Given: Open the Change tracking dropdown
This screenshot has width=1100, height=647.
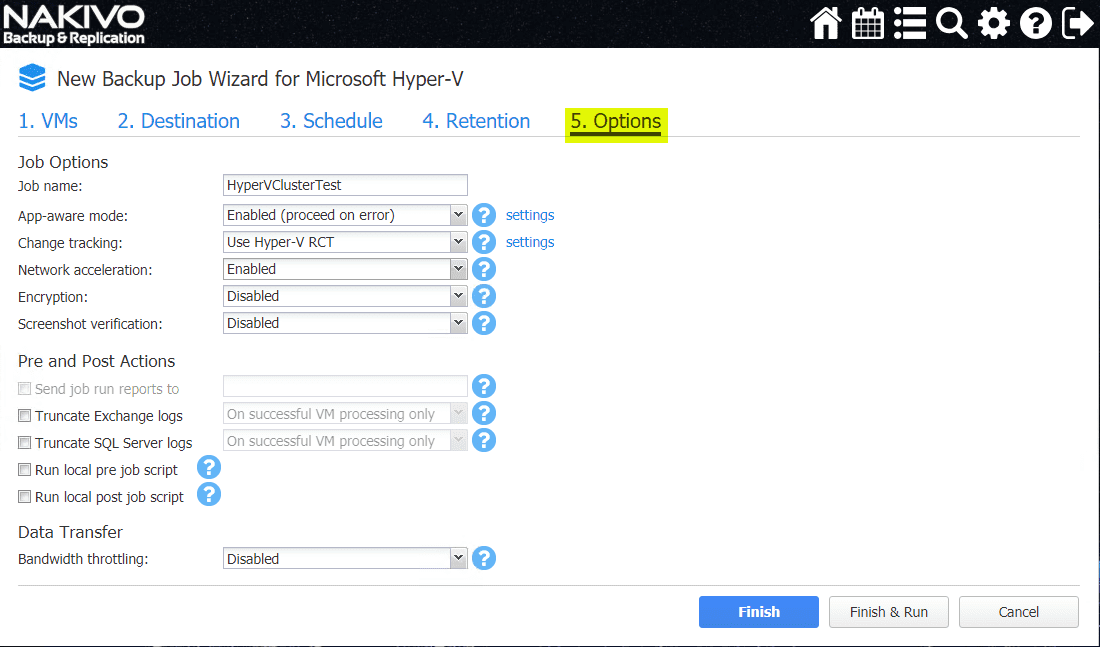Looking at the screenshot, I should click(x=345, y=242).
